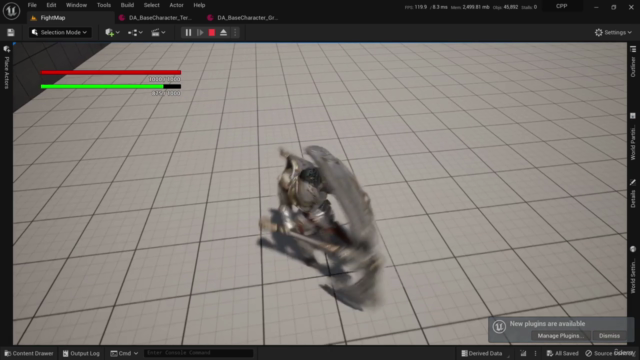
Task: Eject from the player controller
Action: pos(224,32)
